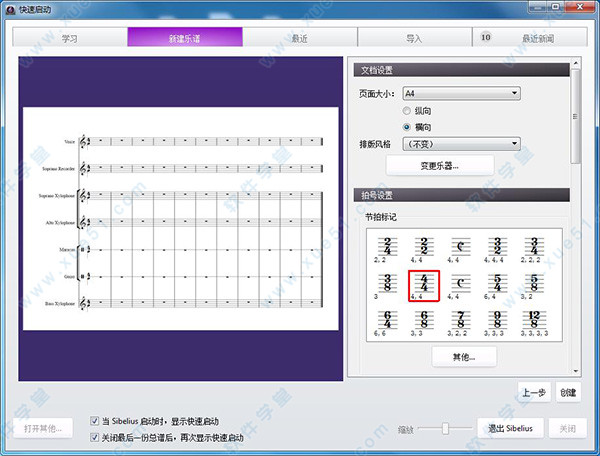Collapse the 文档设置 section header
600x456 pixels.
[x=458, y=70]
